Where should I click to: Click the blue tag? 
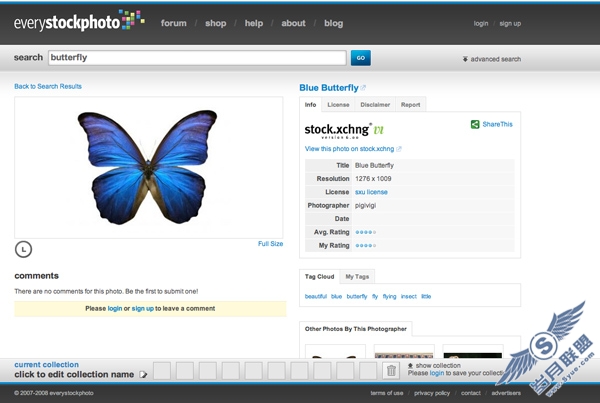pos(336,296)
